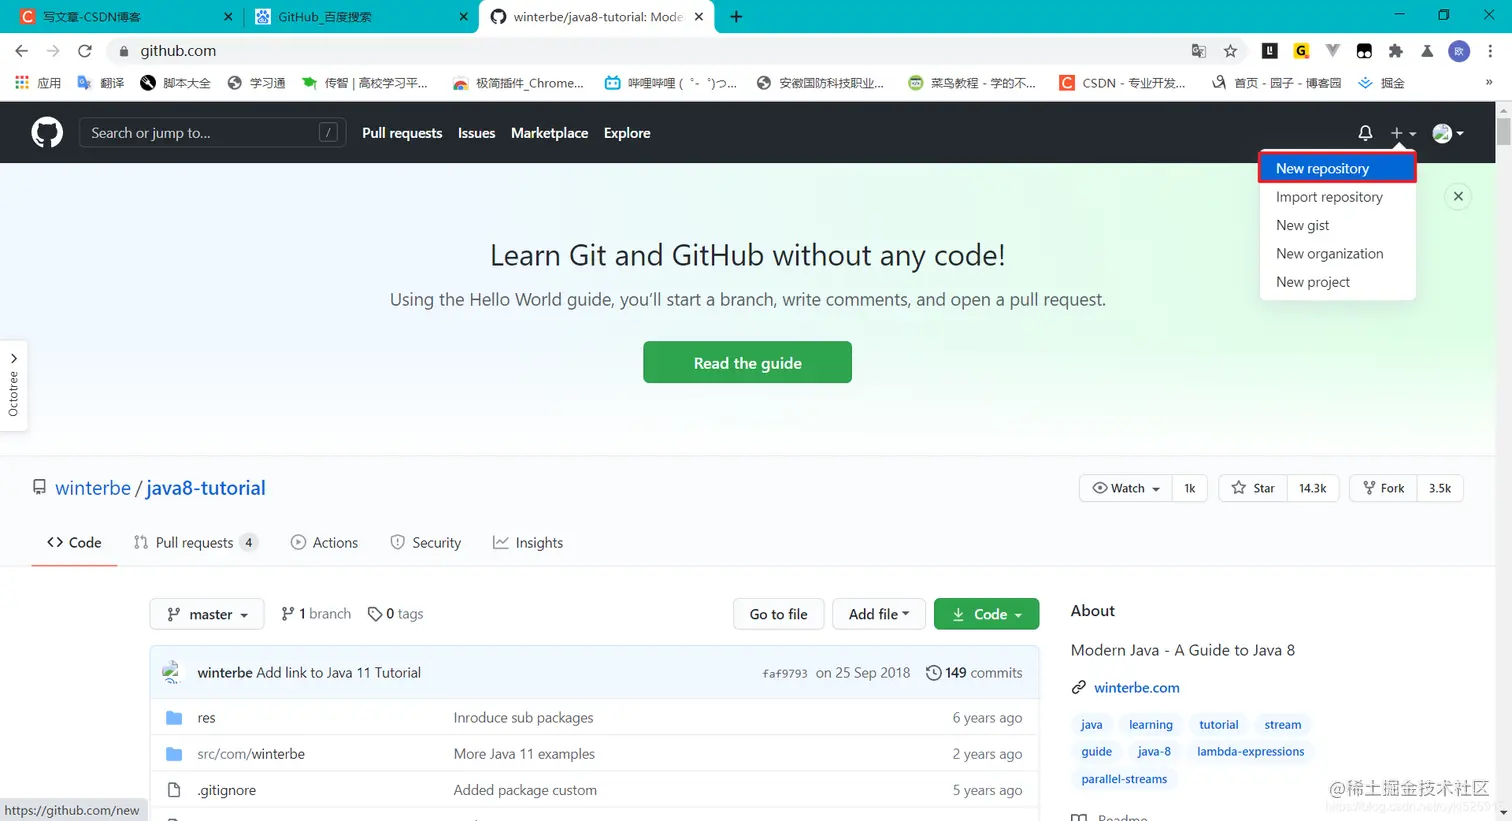This screenshot has width=1512, height=821.
Task: Select New gist menu item
Action: click(1337, 225)
